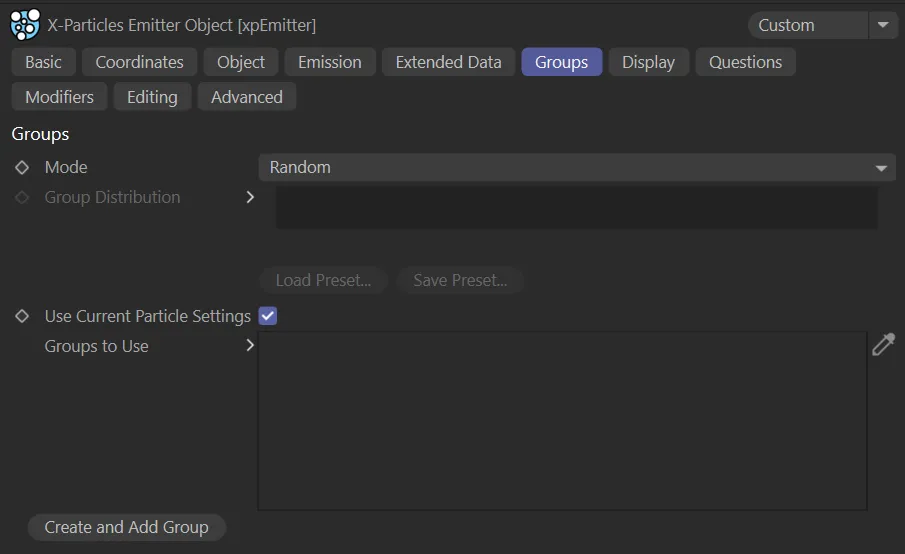Screen dimensions: 905x554
Task: Open the Advanced tab
Action: tap(247, 97)
